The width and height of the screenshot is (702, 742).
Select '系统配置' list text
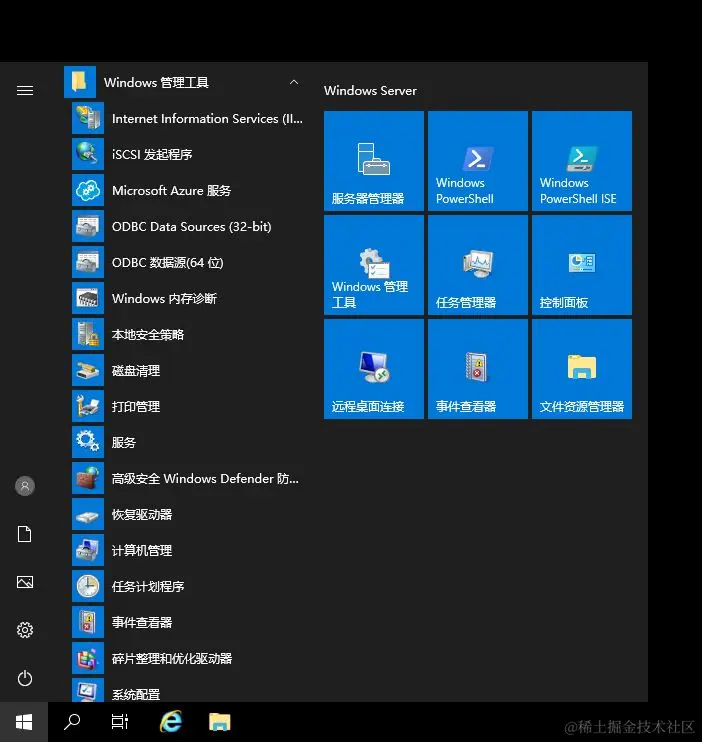click(x=136, y=694)
